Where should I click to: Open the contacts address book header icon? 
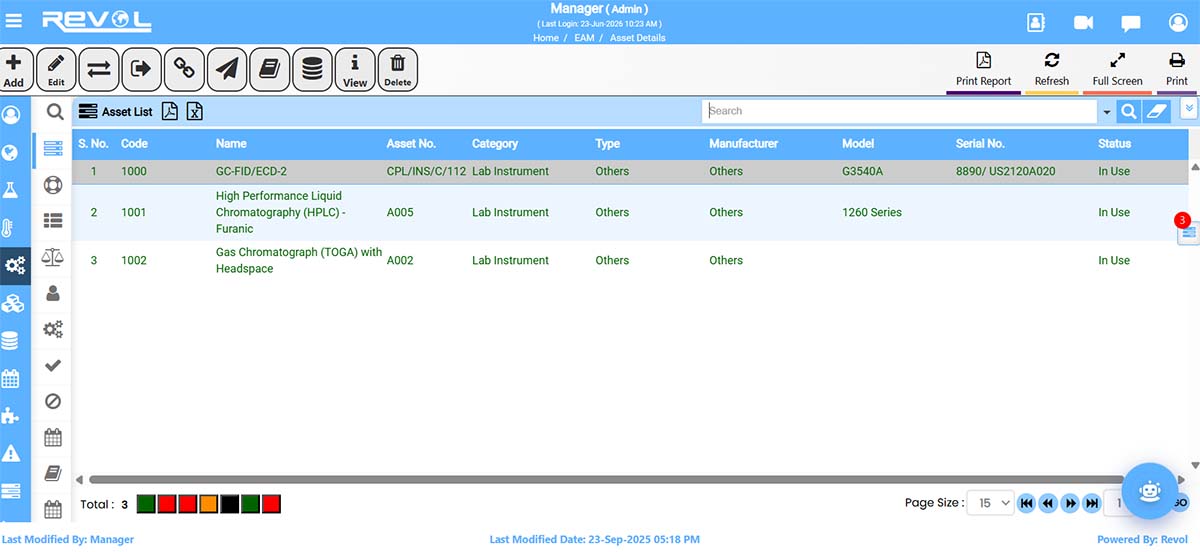1036,22
